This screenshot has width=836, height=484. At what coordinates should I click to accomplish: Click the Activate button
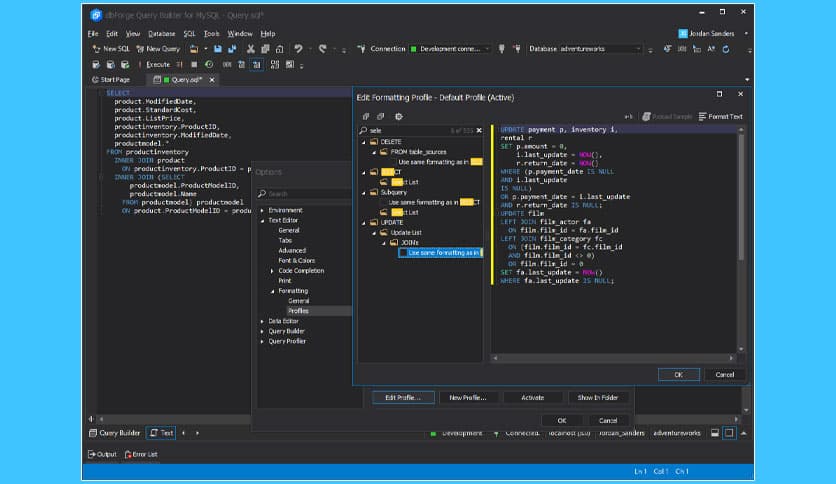533,398
